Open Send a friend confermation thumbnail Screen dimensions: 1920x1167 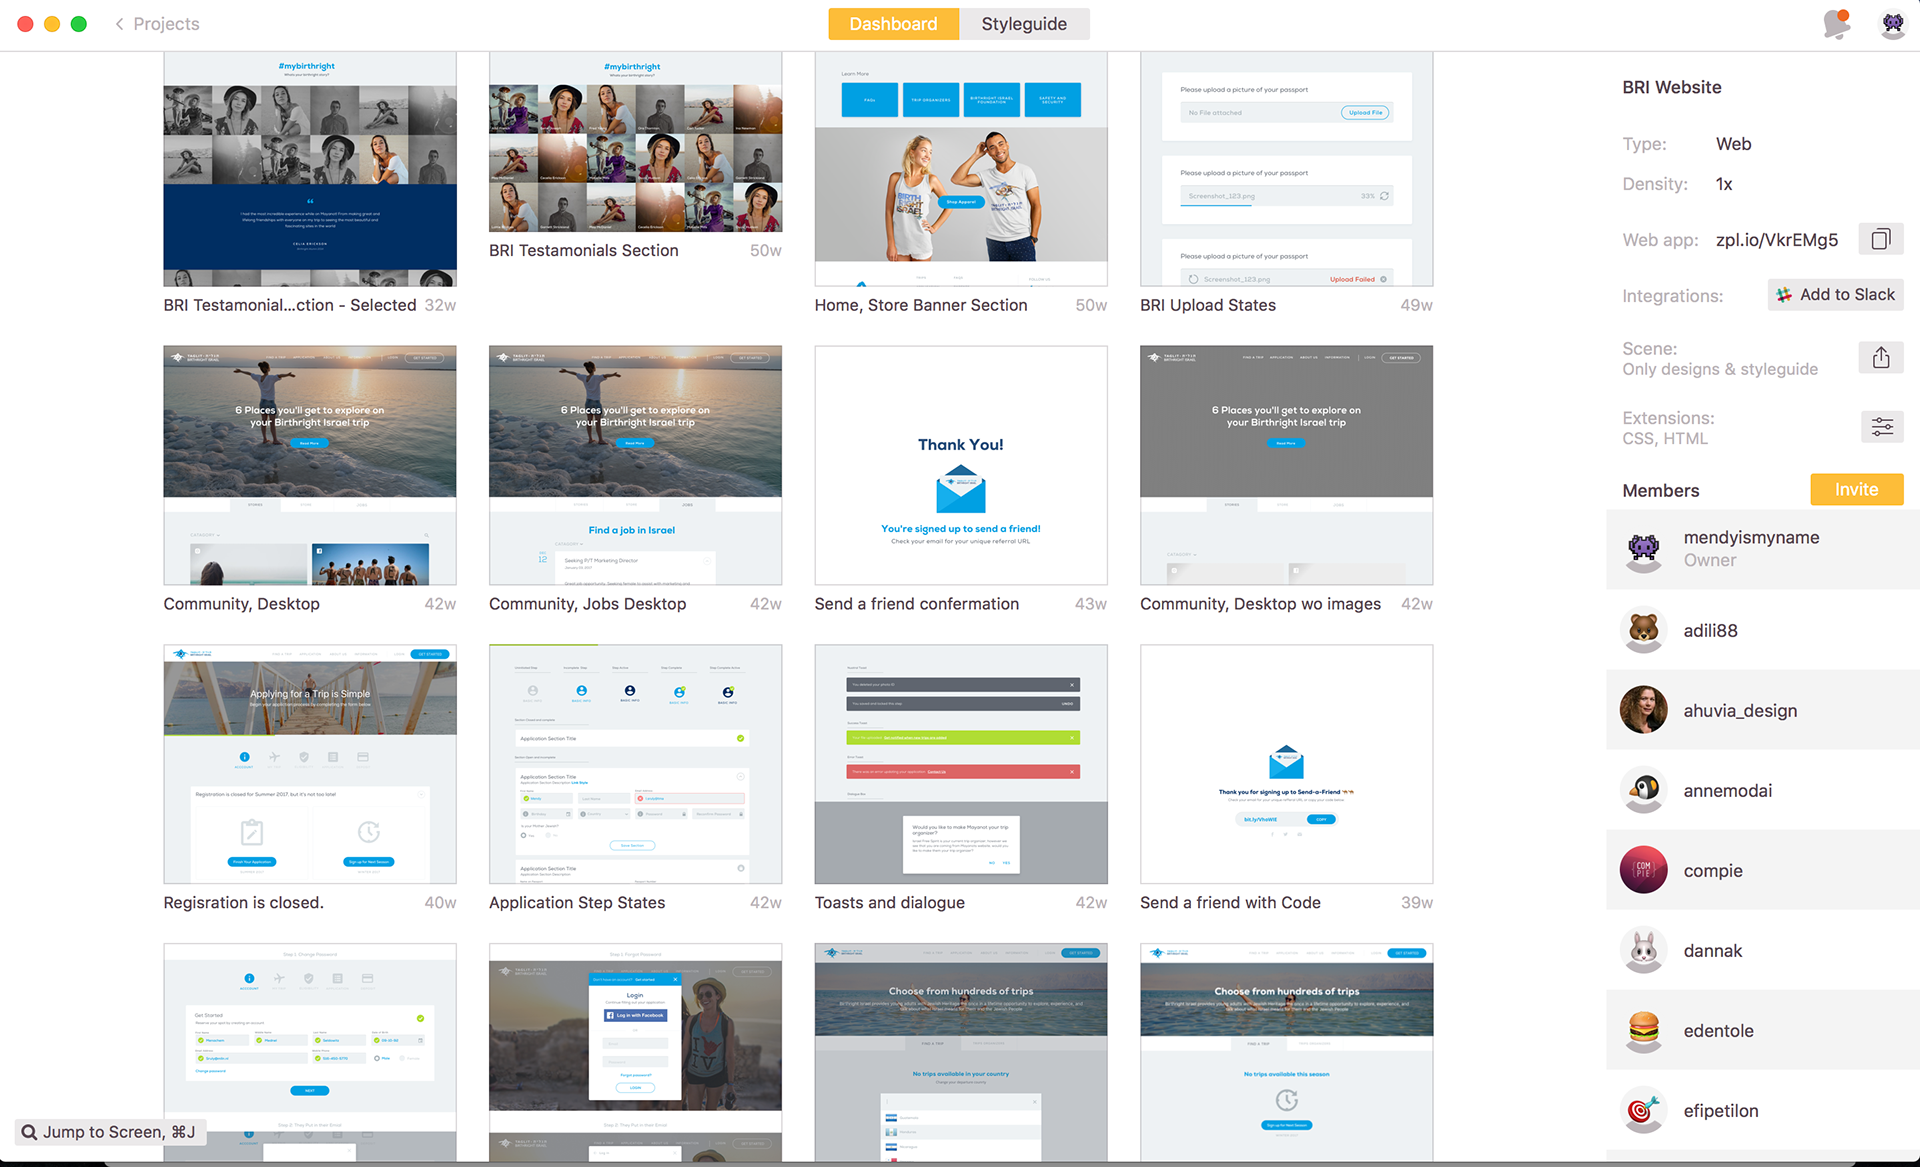point(961,465)
